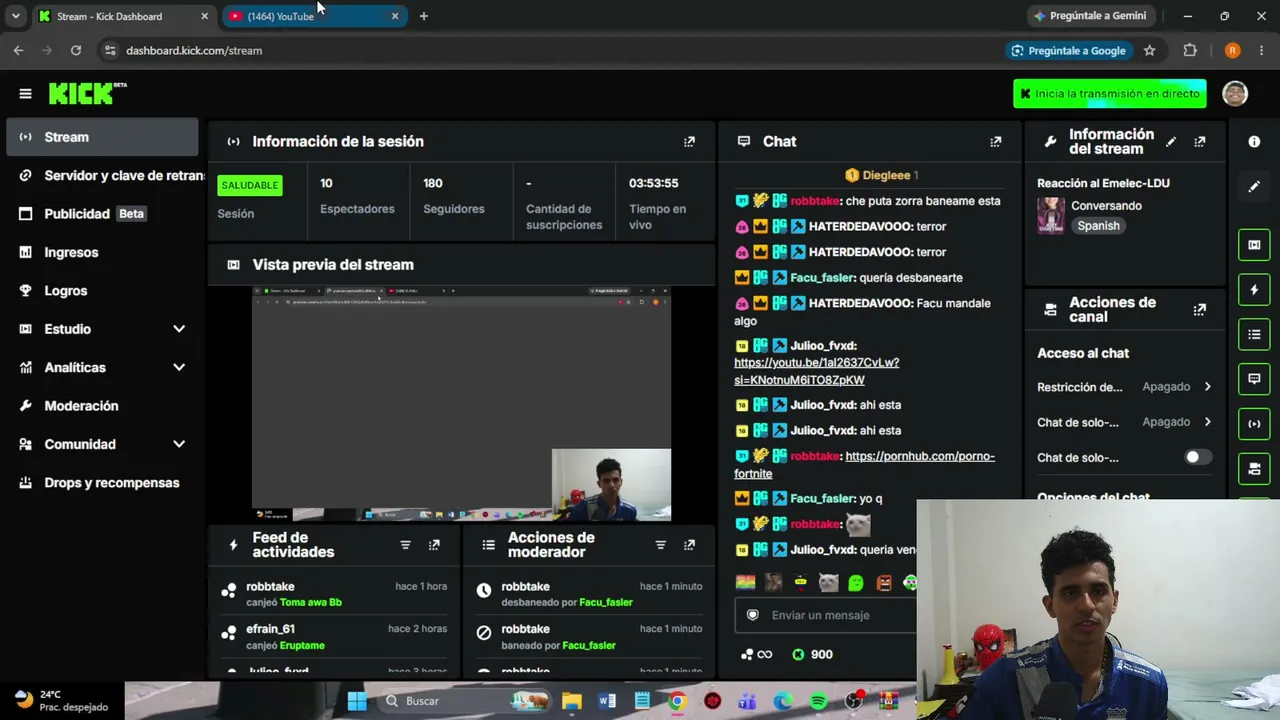Pop out the Chat panel
1280x720 pixels.
pos(995,142)
